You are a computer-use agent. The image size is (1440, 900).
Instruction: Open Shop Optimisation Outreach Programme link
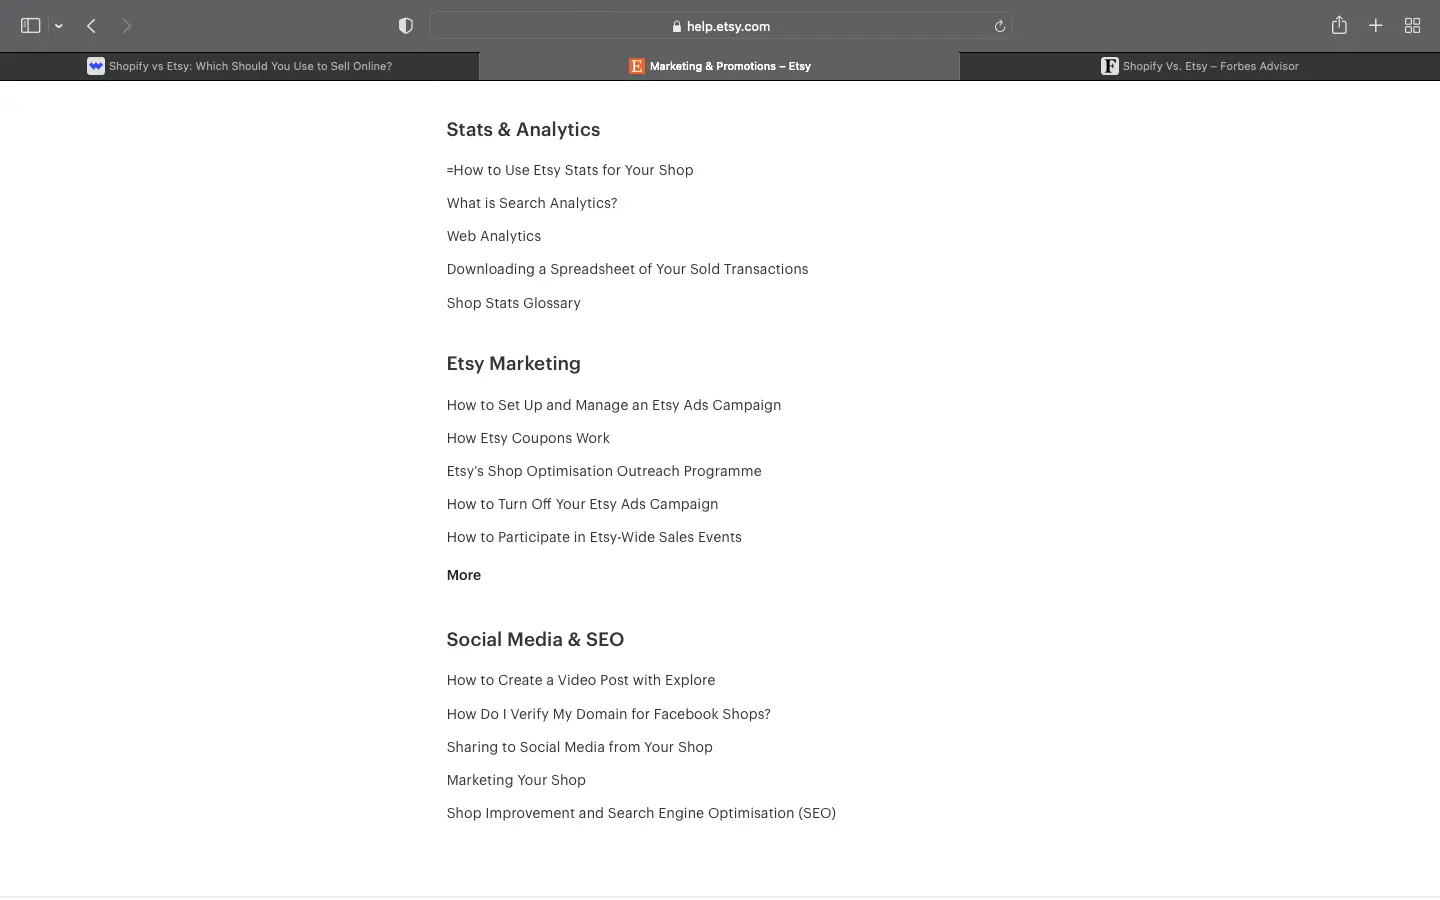pos(604,471)
